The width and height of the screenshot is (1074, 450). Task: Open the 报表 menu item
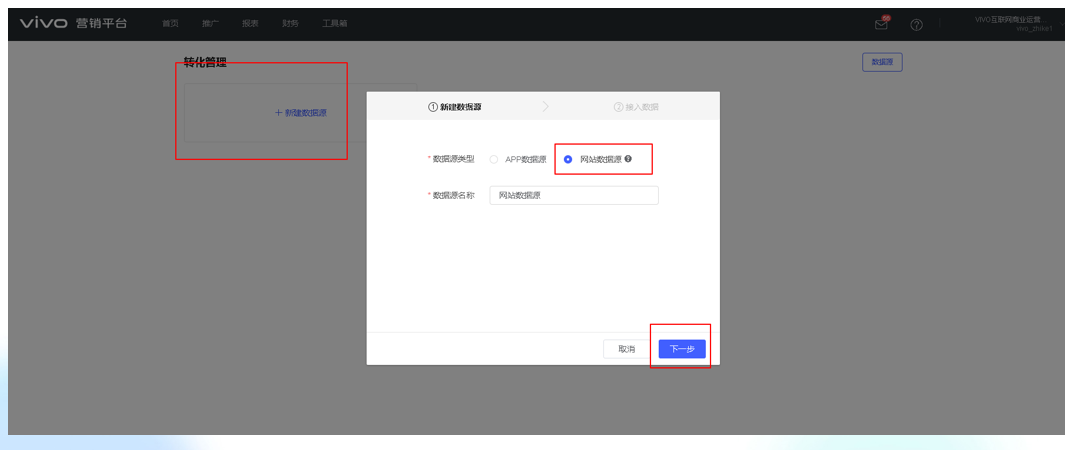(x=250, y=23)
